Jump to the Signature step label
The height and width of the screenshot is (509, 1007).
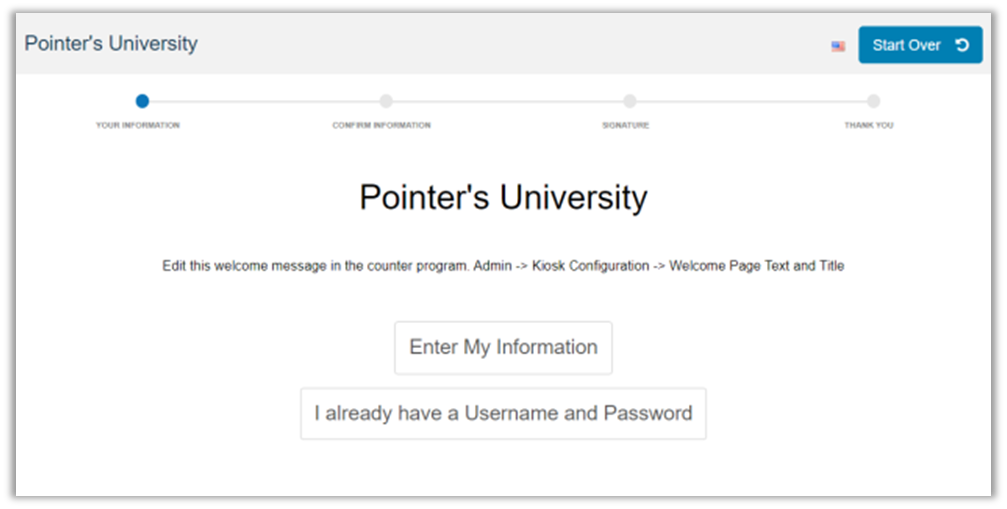click(625, 126)
